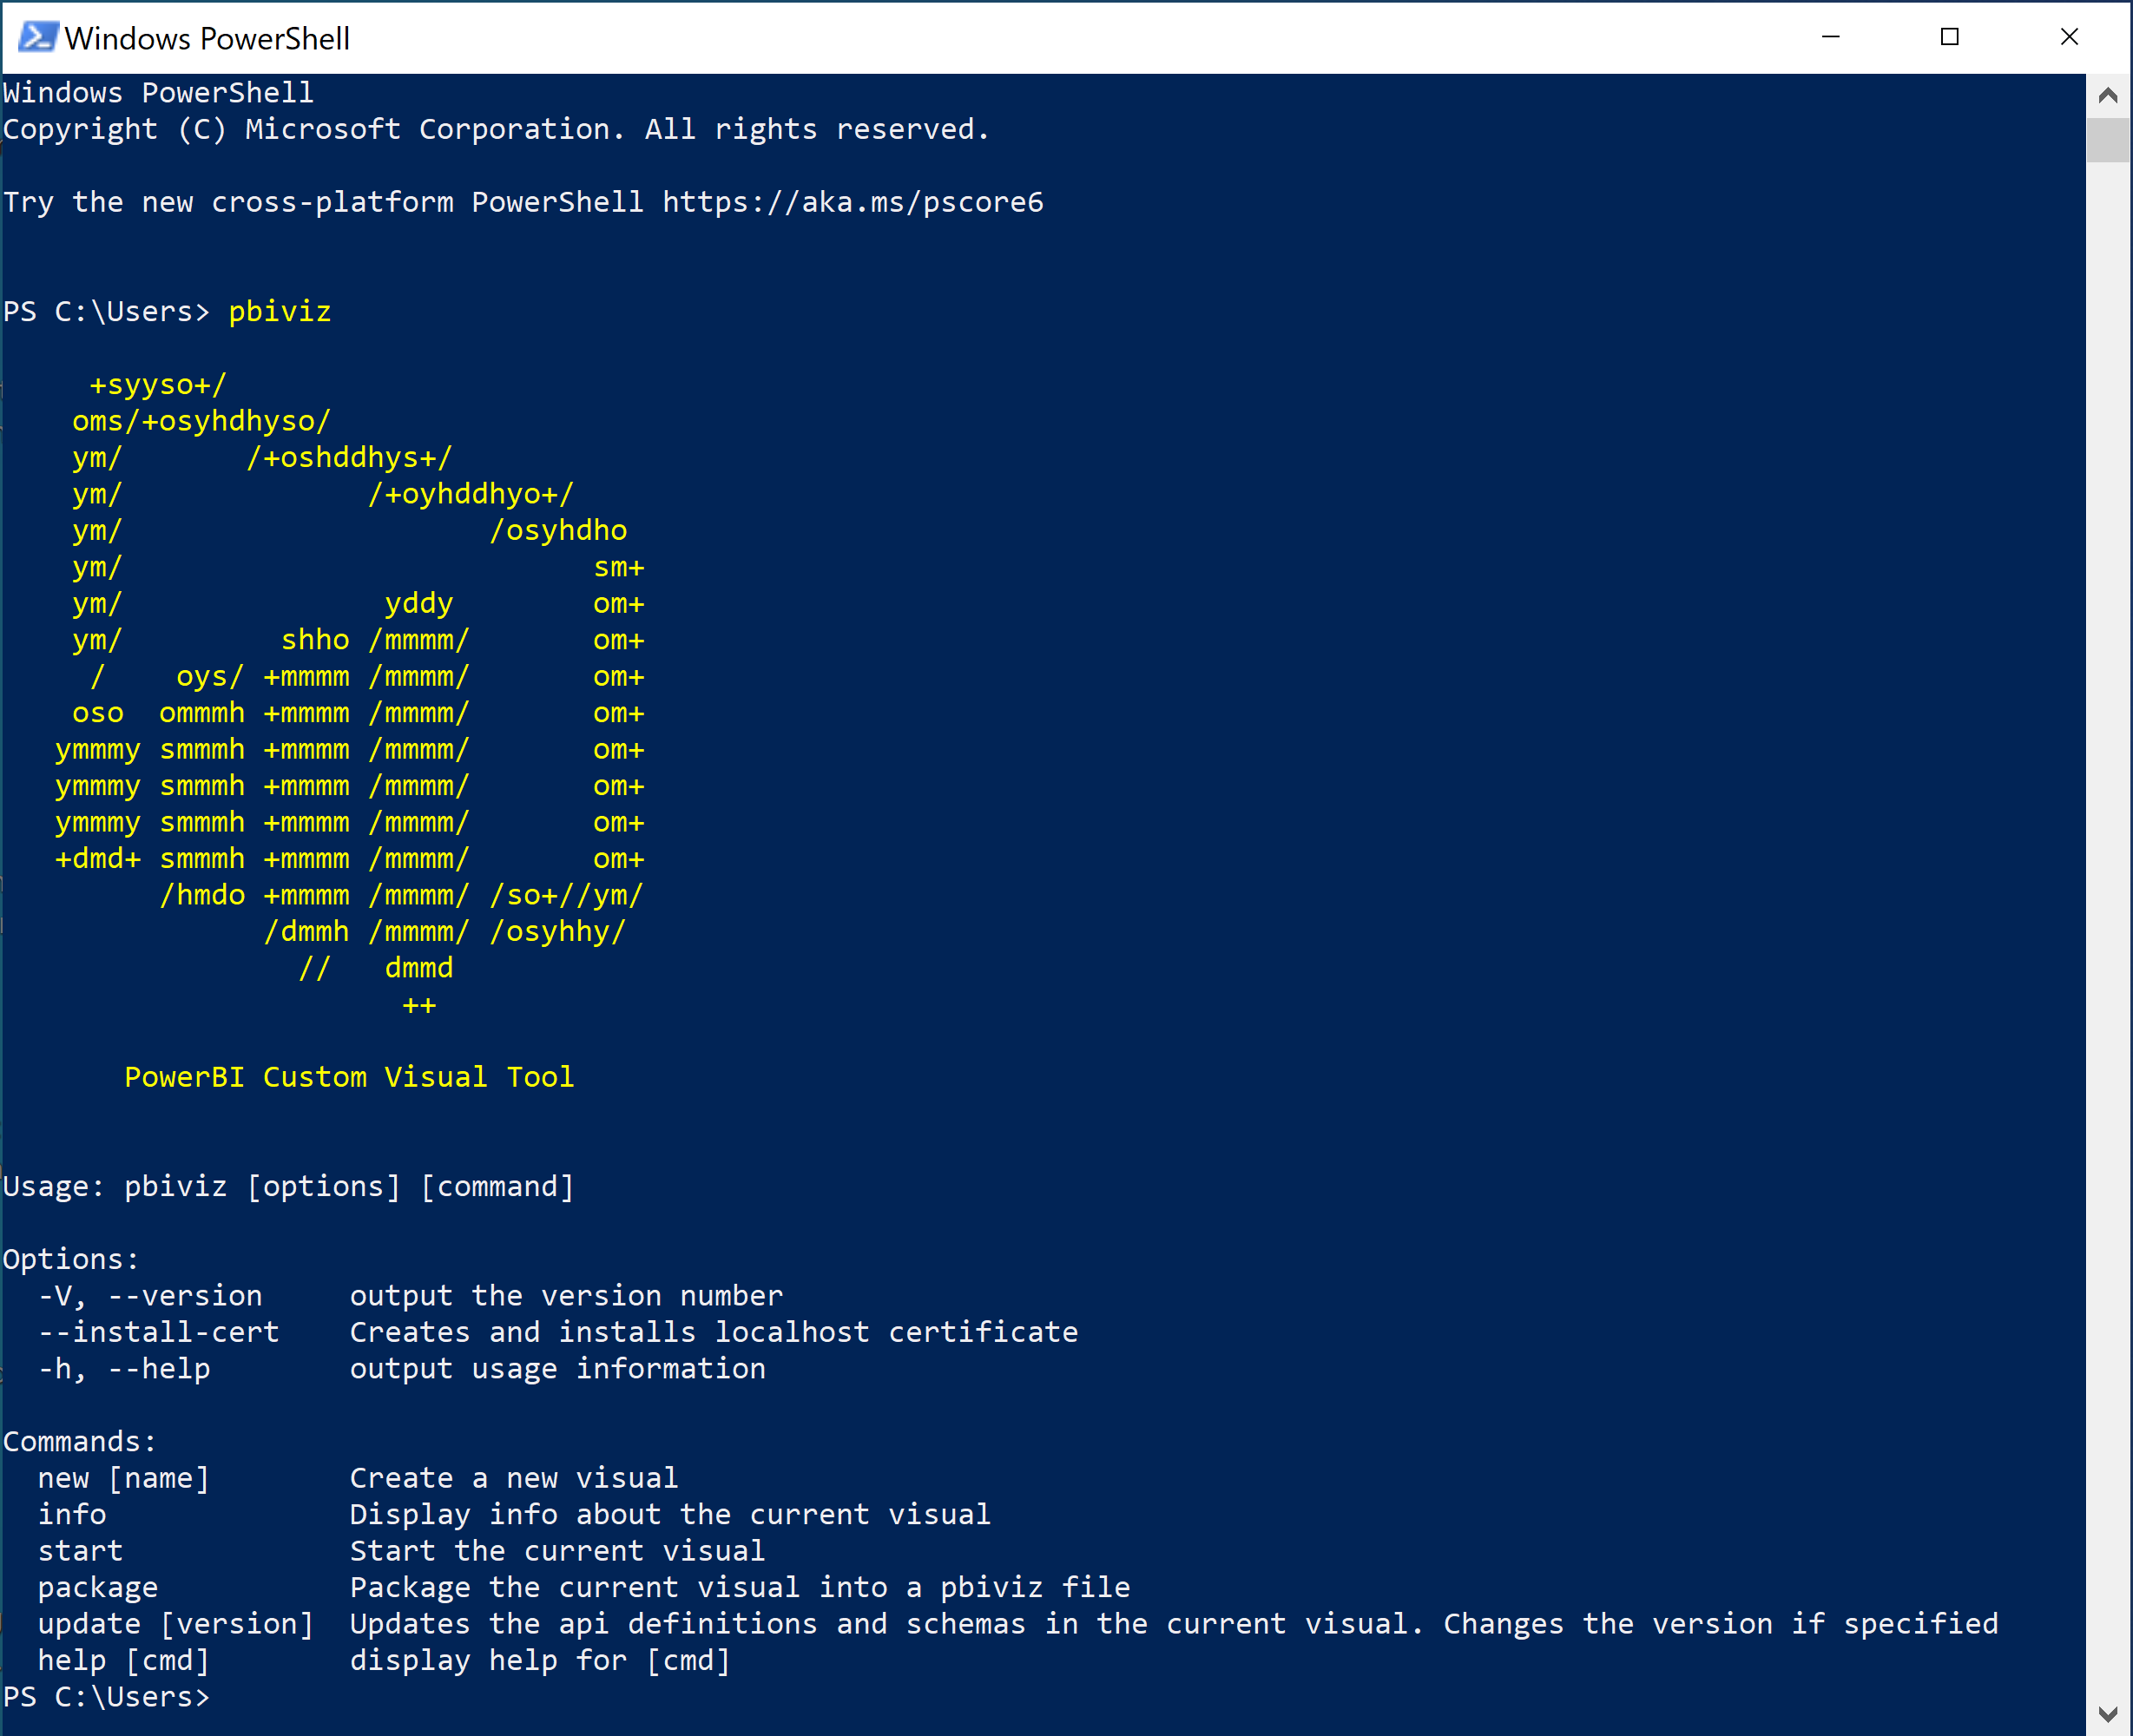Image resolution: width=2133 pixels, height=1736 pixels.
Task: Click the 'new [name]' command text
Action: click(x=117, y=1477)
